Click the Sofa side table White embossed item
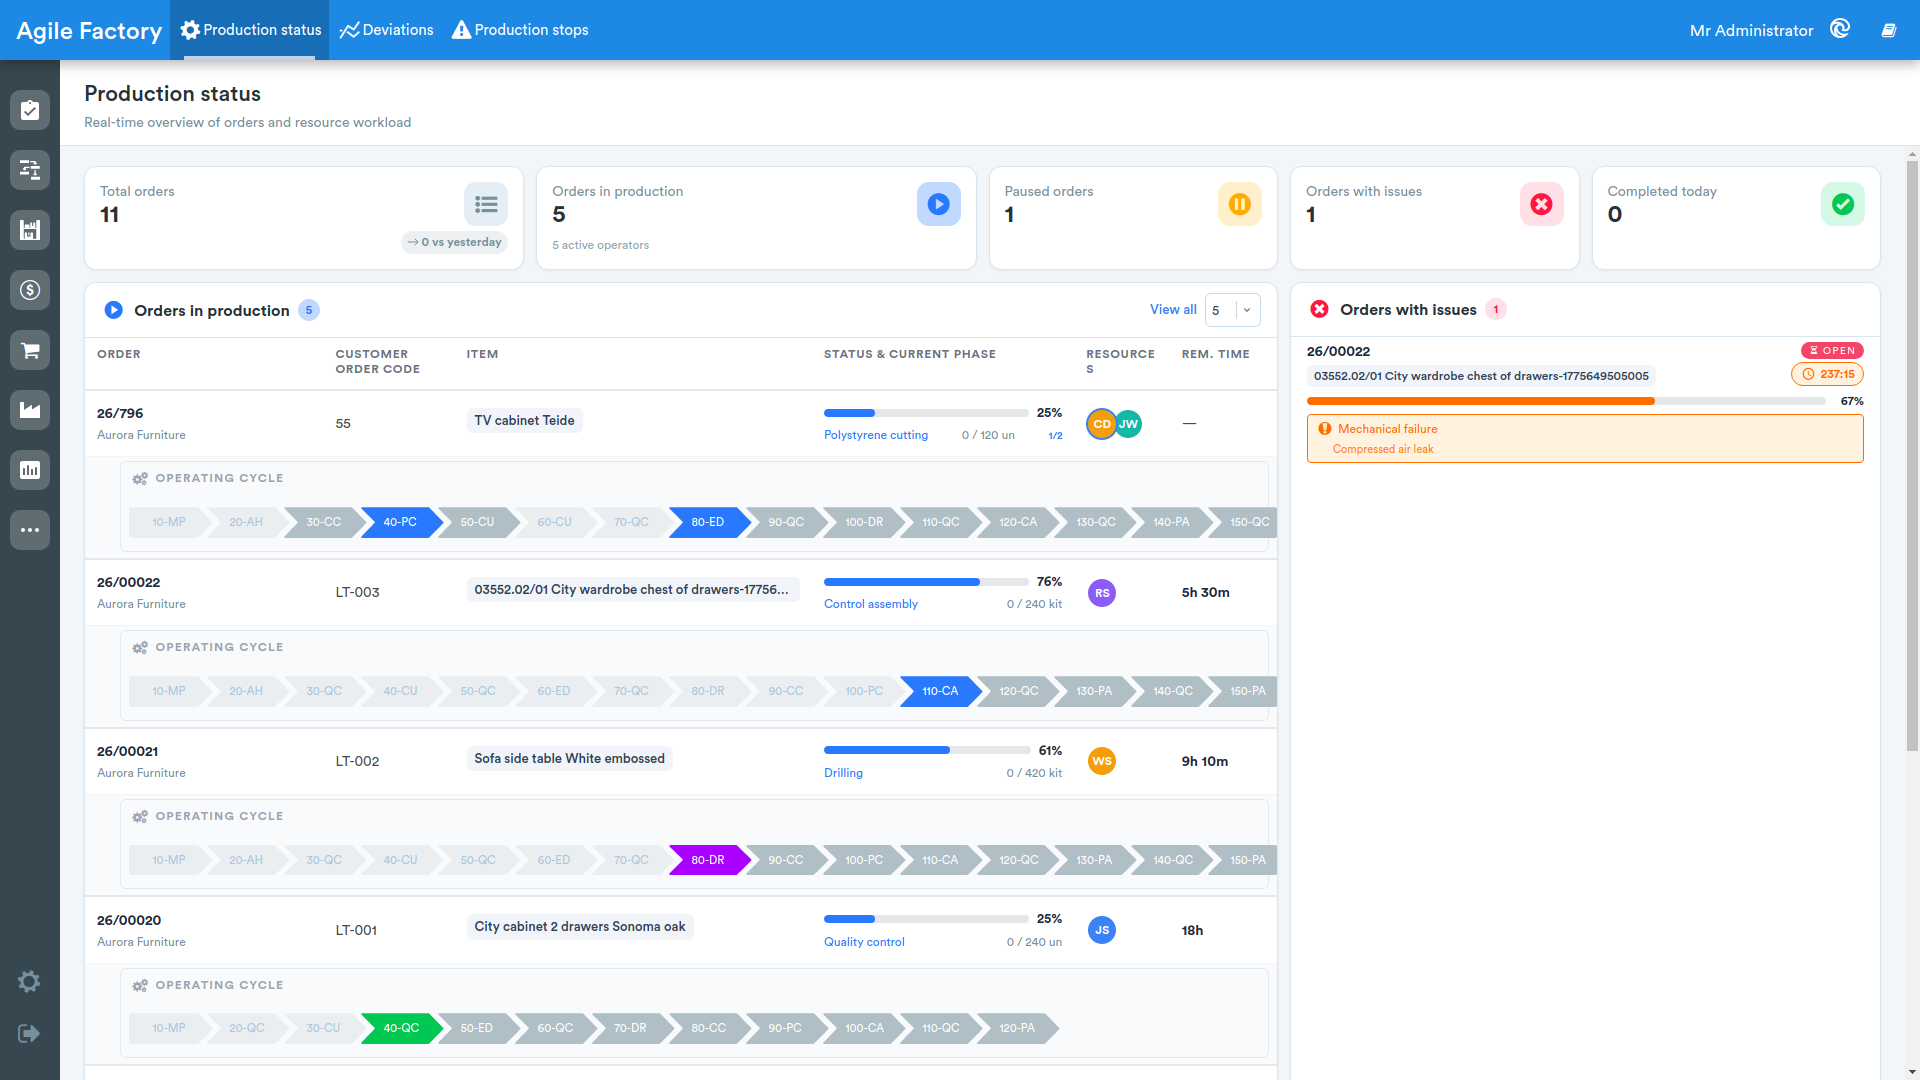Screen dimensions: 1920x1080 pyautogui.click(x=569, y=759)
